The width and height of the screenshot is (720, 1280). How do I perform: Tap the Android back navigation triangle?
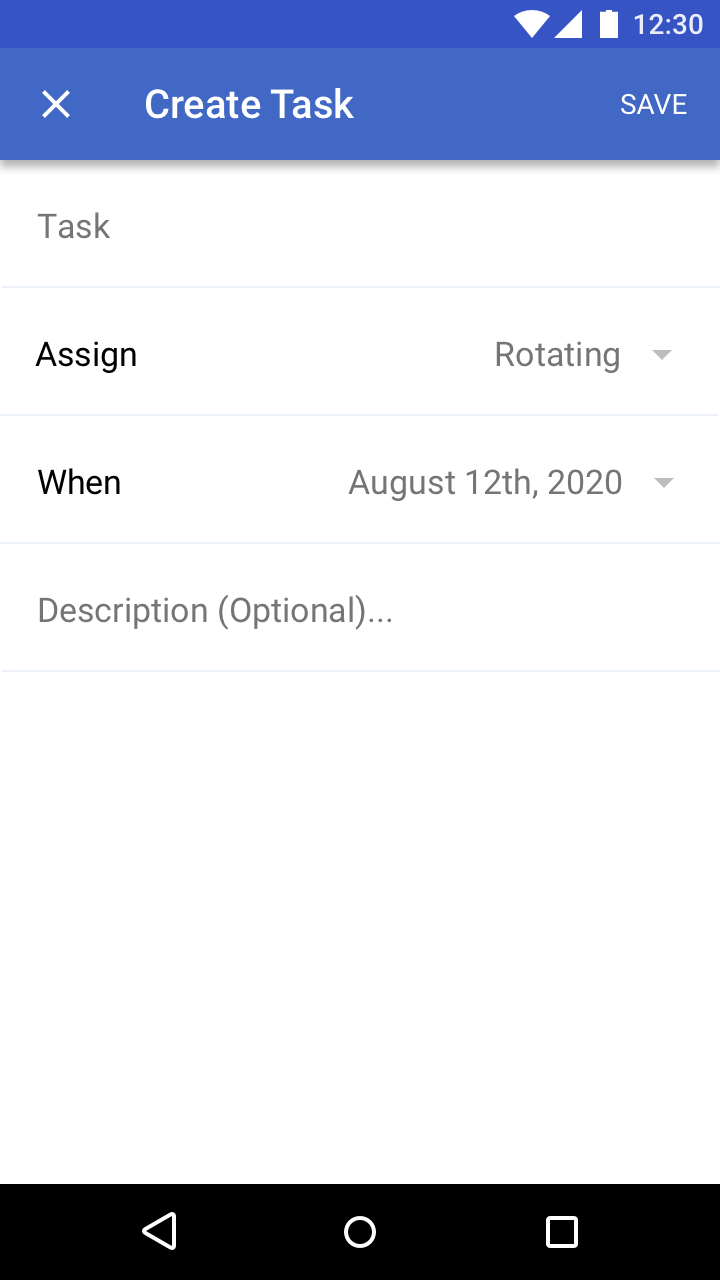click(160, 1231)
